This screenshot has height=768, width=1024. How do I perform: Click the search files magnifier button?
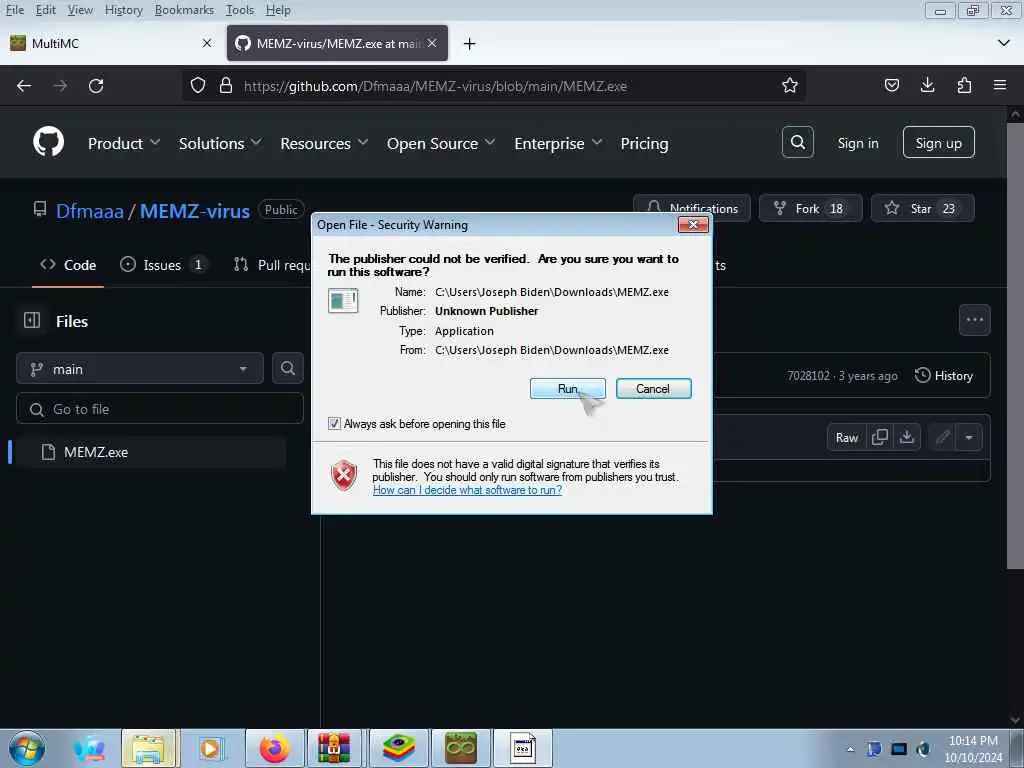tap(287, 368)
